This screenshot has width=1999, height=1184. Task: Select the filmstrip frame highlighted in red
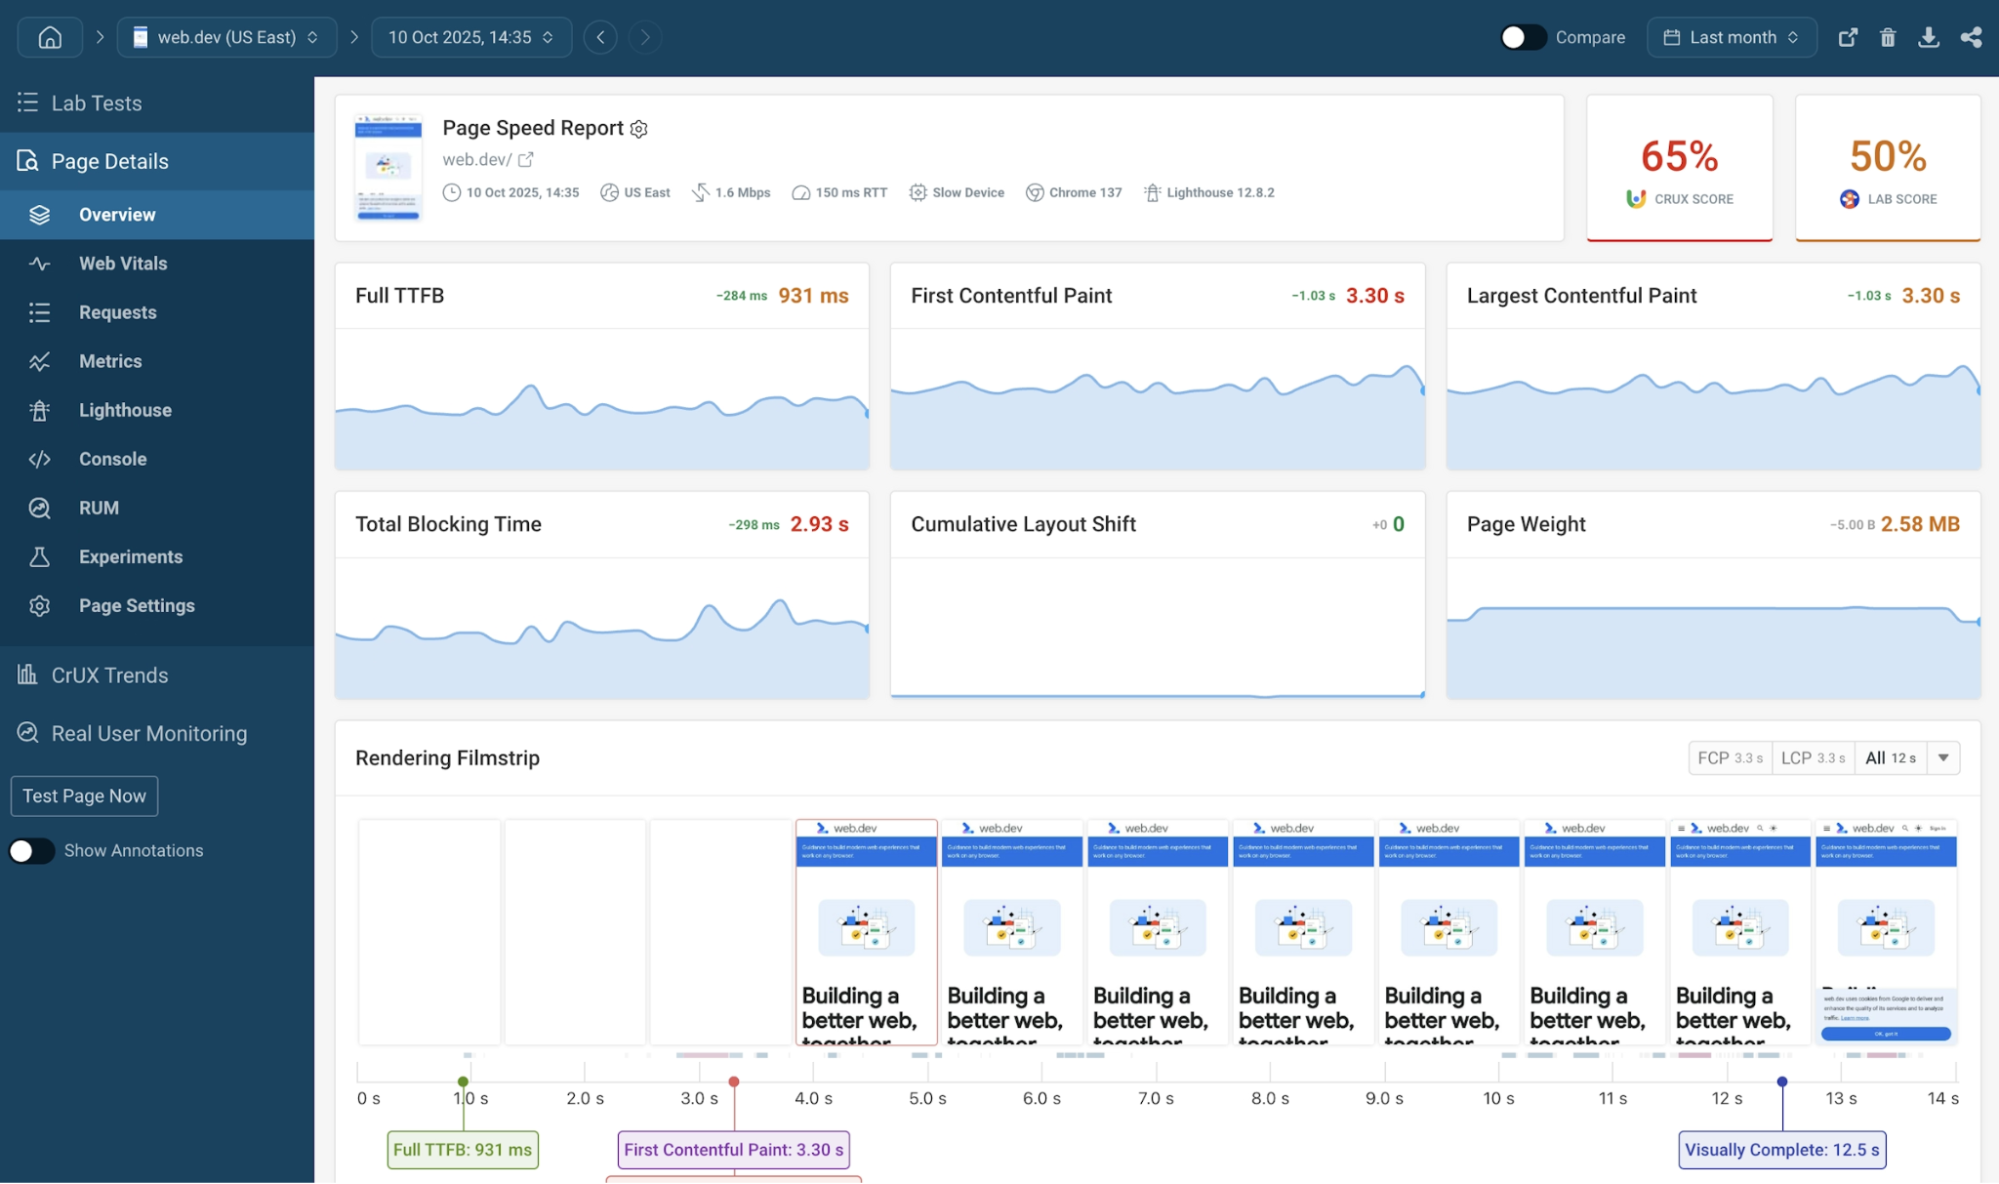pyautogui.click(x=866, y=932)
